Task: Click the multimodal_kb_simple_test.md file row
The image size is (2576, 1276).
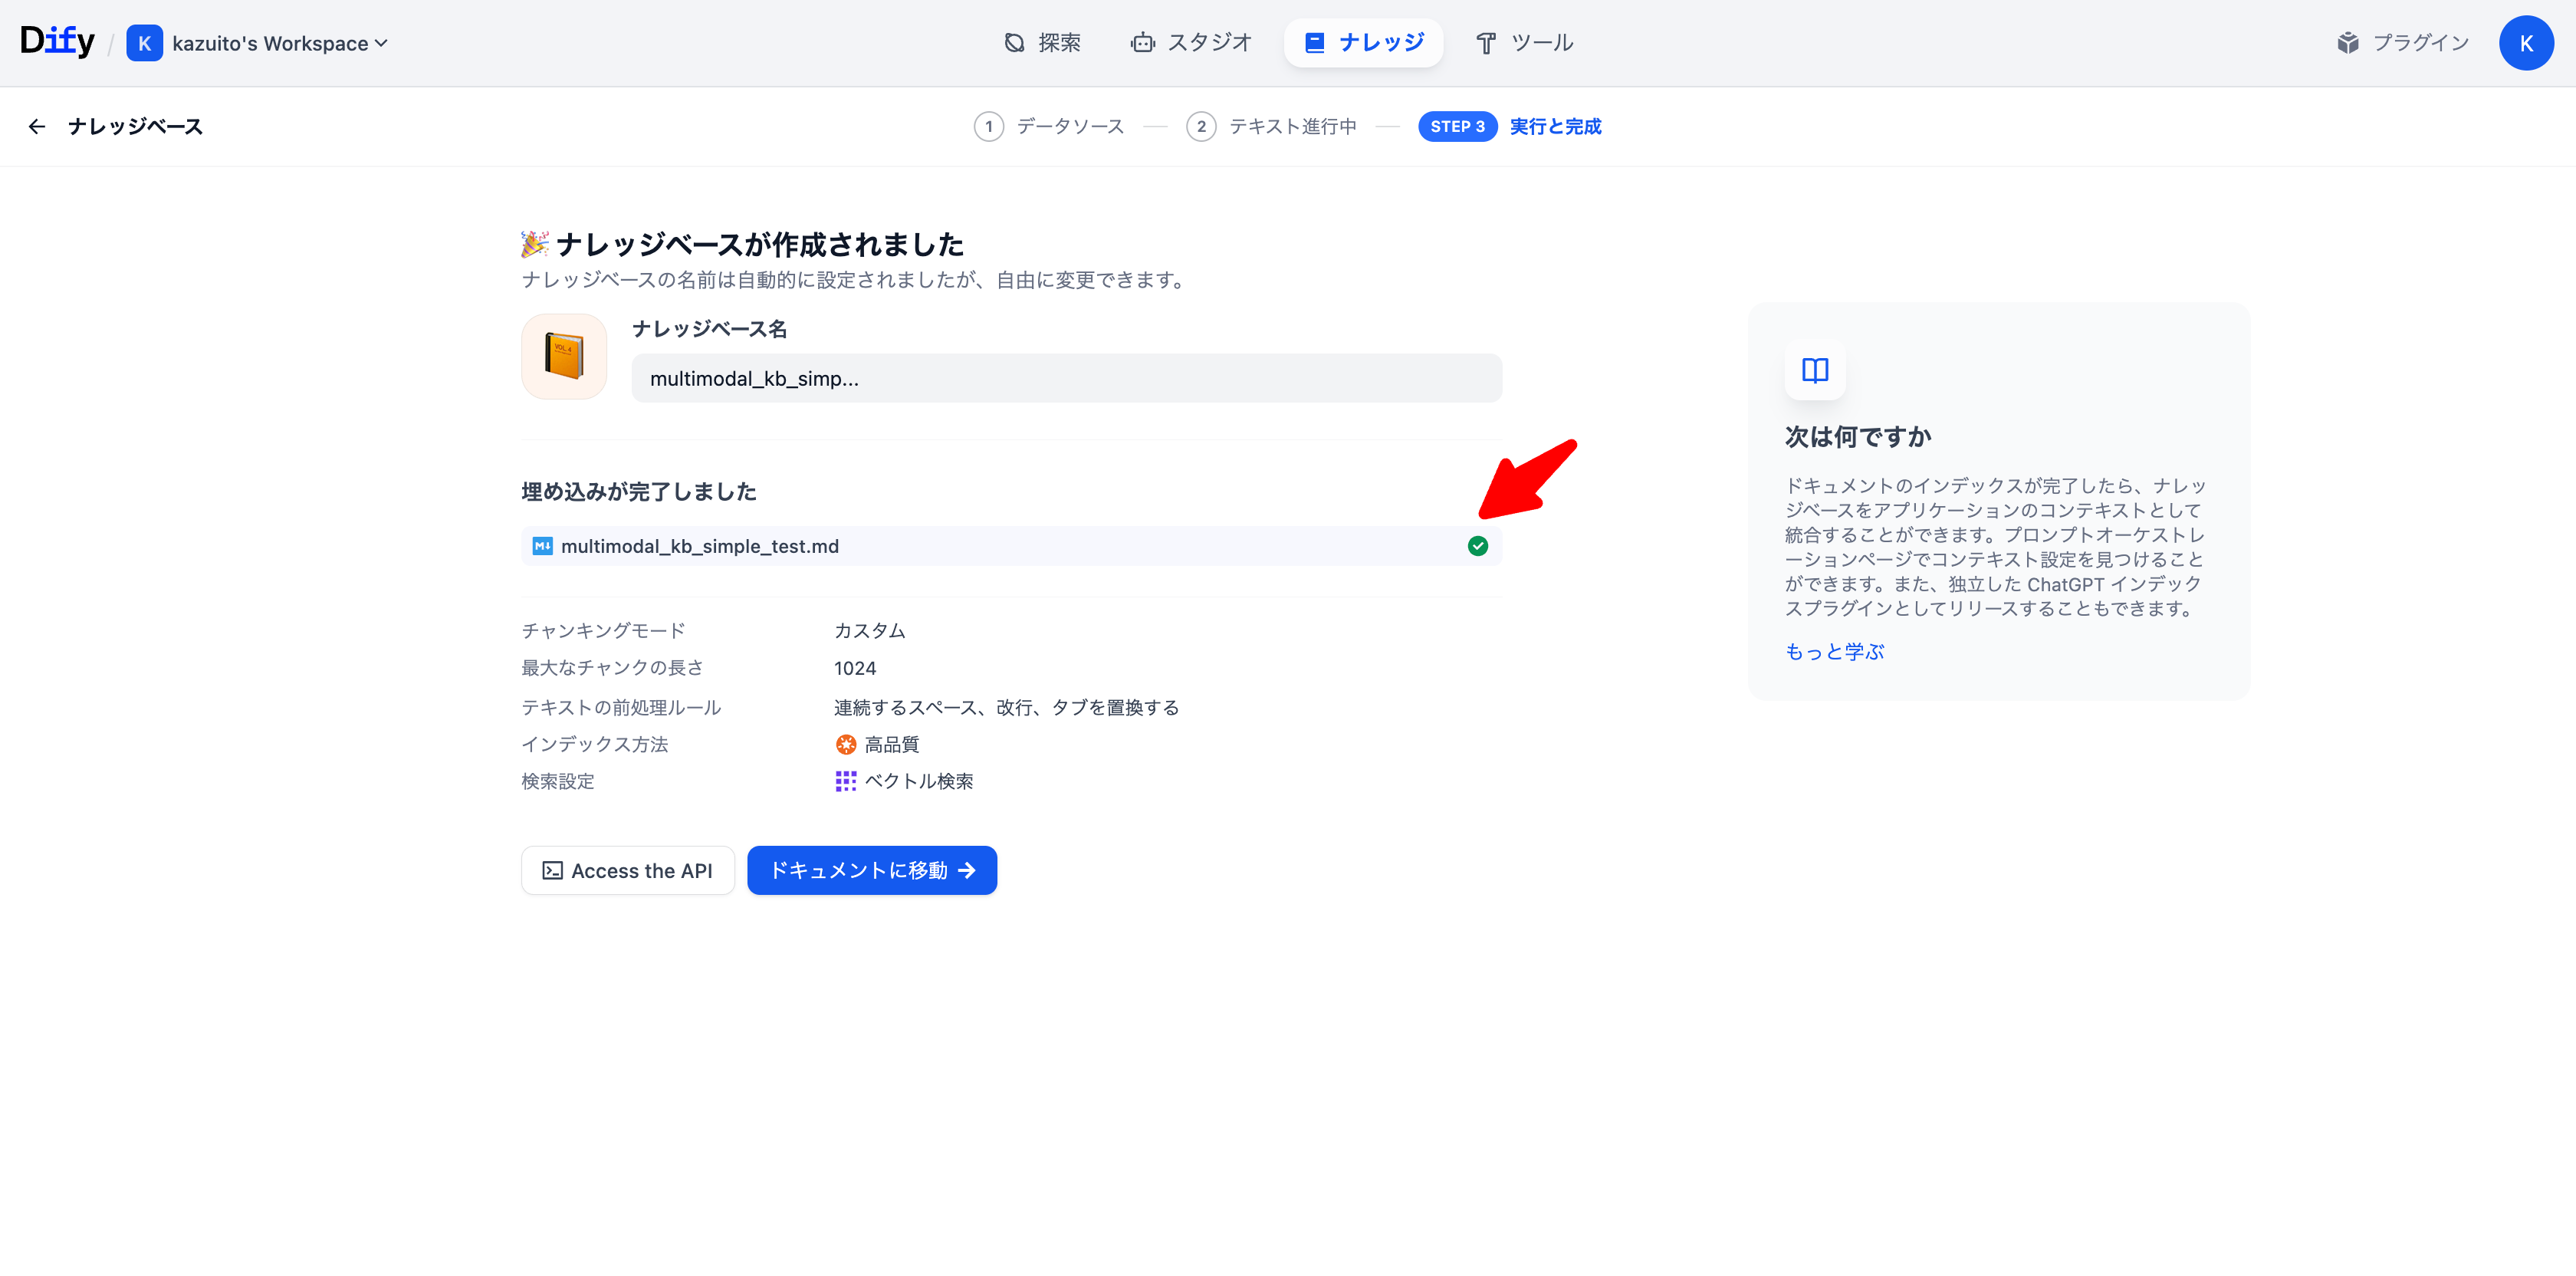Action: pyautogui.click(x=1000, y=546)
